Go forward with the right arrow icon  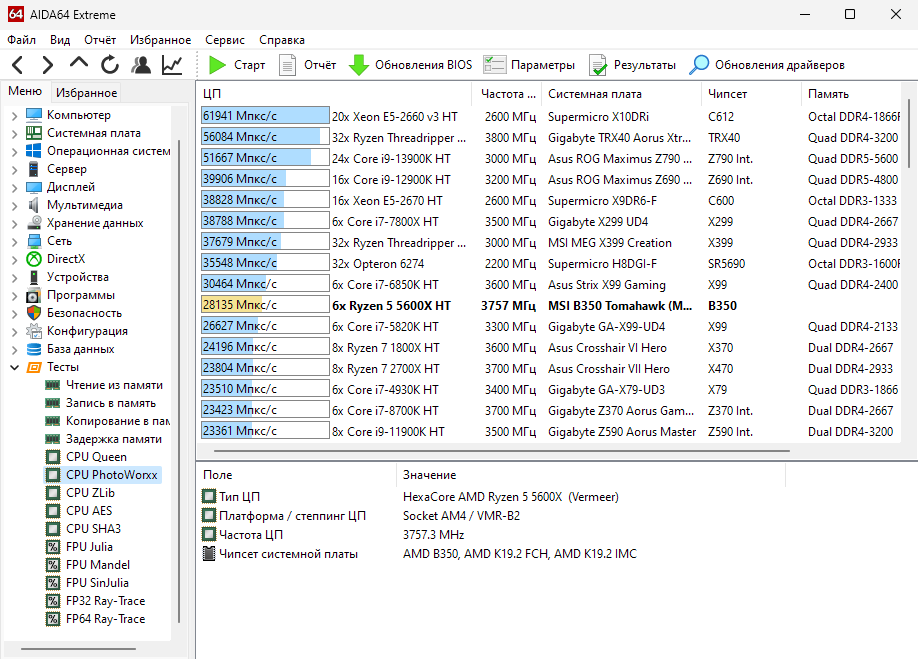[x=48, y=64]
